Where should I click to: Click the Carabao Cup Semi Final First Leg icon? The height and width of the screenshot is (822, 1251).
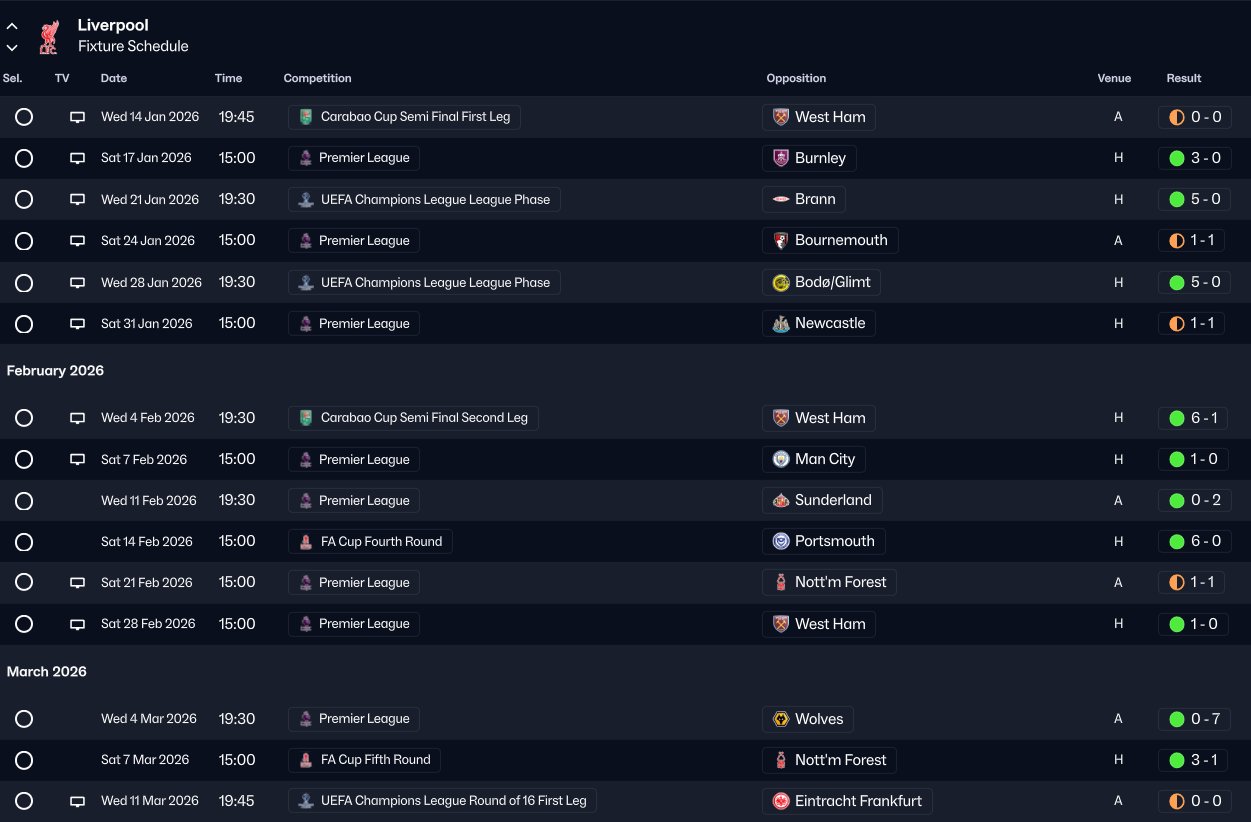(306, 117)
